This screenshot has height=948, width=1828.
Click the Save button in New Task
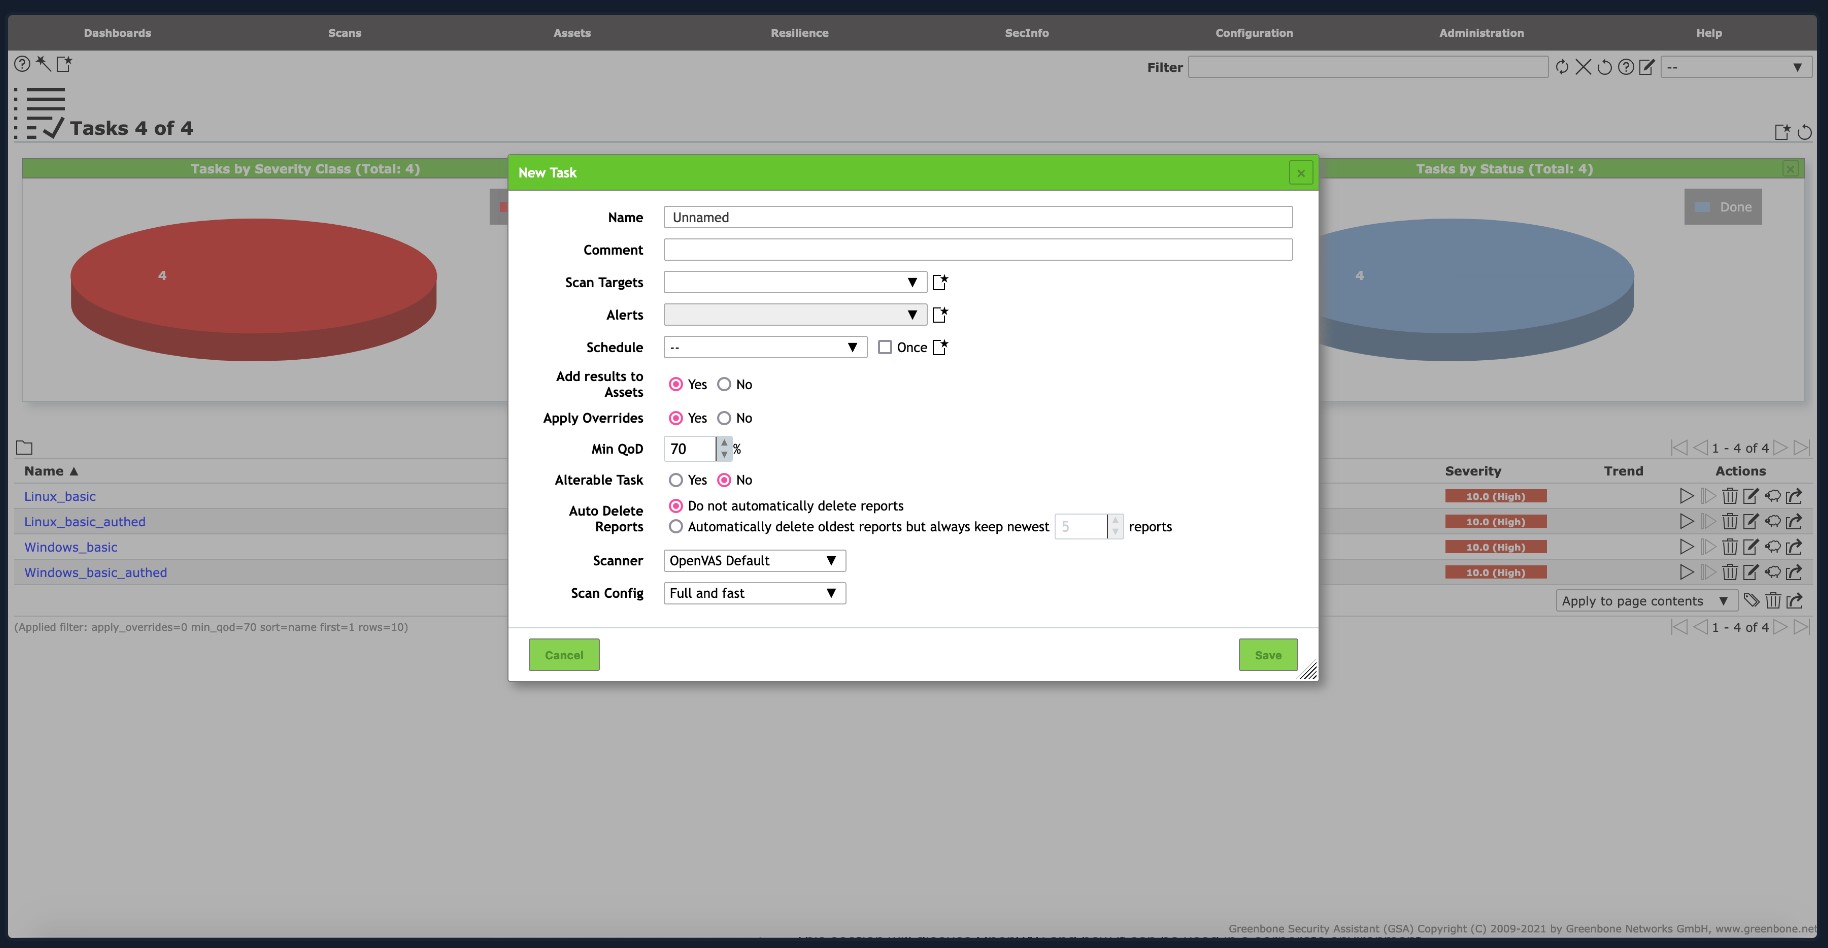click(x=1268, y=655)
